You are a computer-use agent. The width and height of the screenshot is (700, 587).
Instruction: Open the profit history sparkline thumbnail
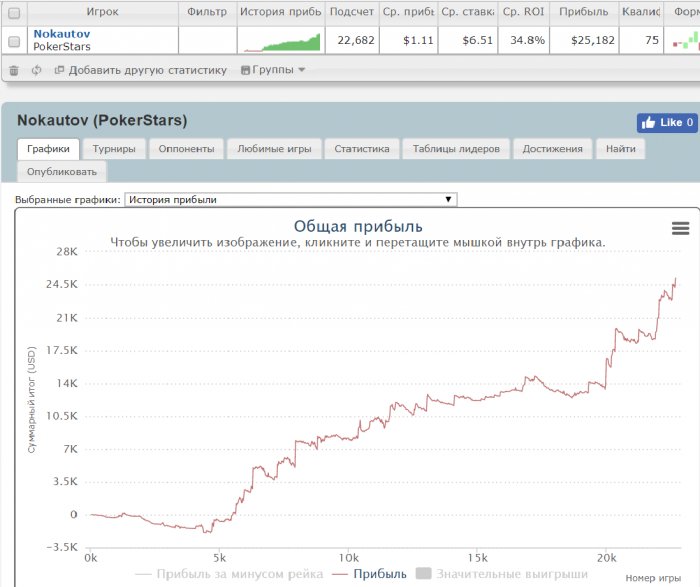click(x=279, y=40)
